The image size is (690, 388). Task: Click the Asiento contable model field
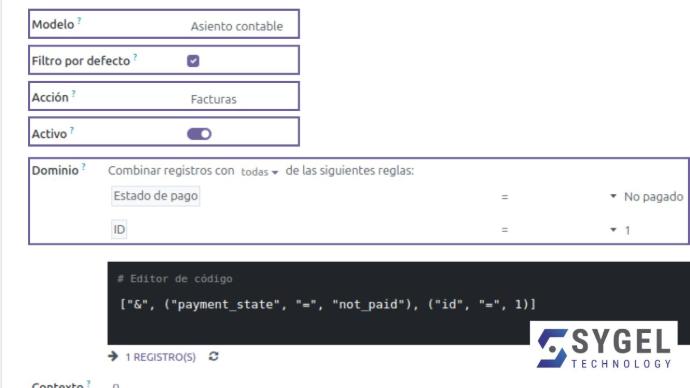237,26
